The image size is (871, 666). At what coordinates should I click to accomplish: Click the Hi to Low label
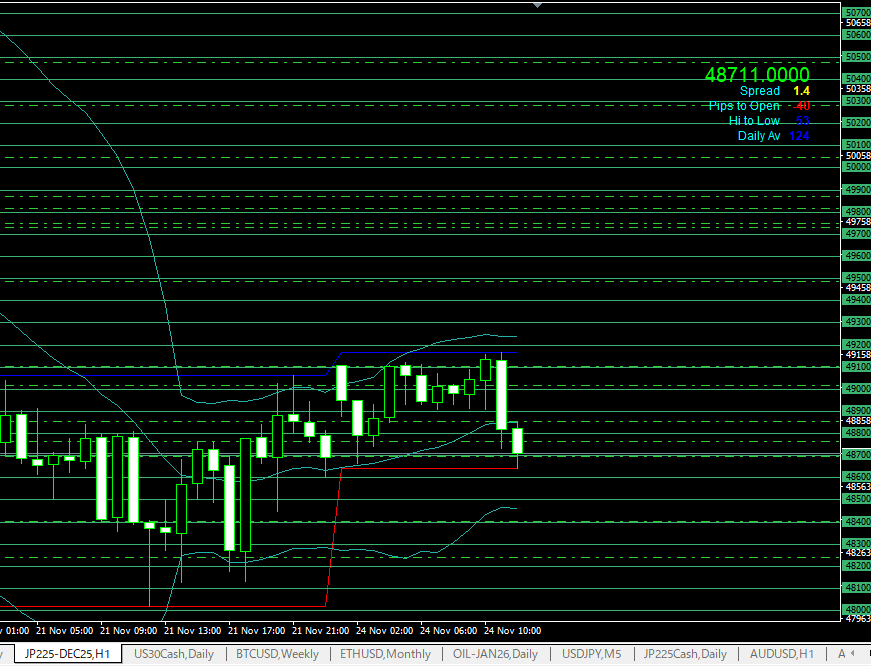point(754,121)
